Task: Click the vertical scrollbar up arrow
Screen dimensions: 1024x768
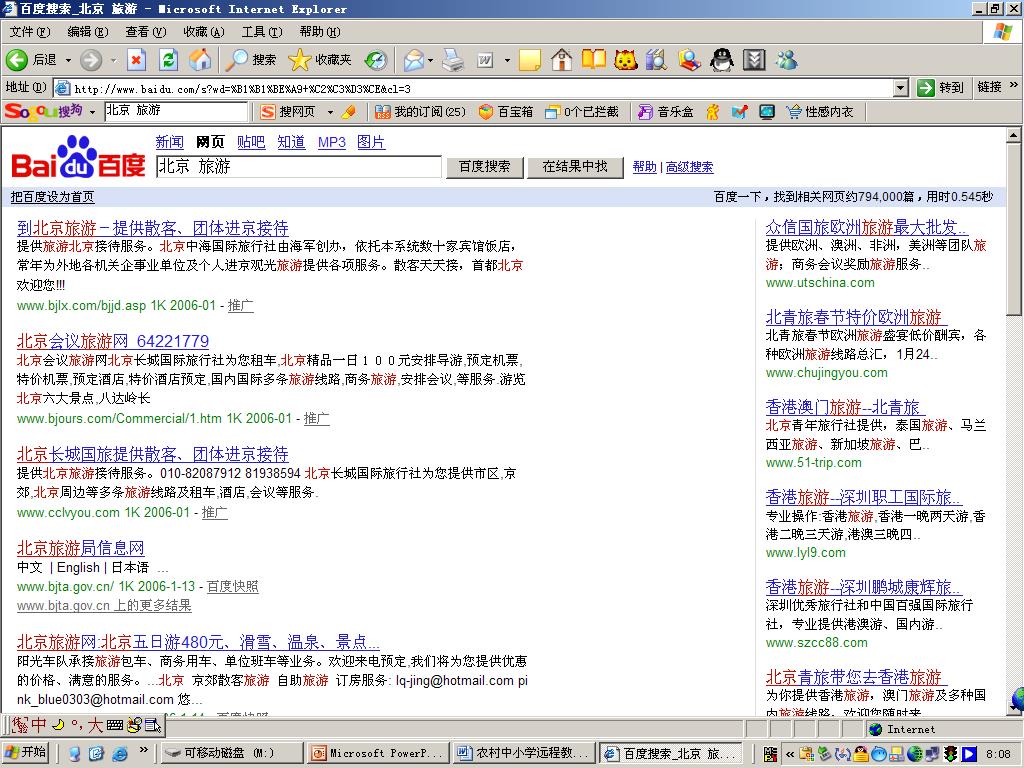Action: pos(1014,135)
